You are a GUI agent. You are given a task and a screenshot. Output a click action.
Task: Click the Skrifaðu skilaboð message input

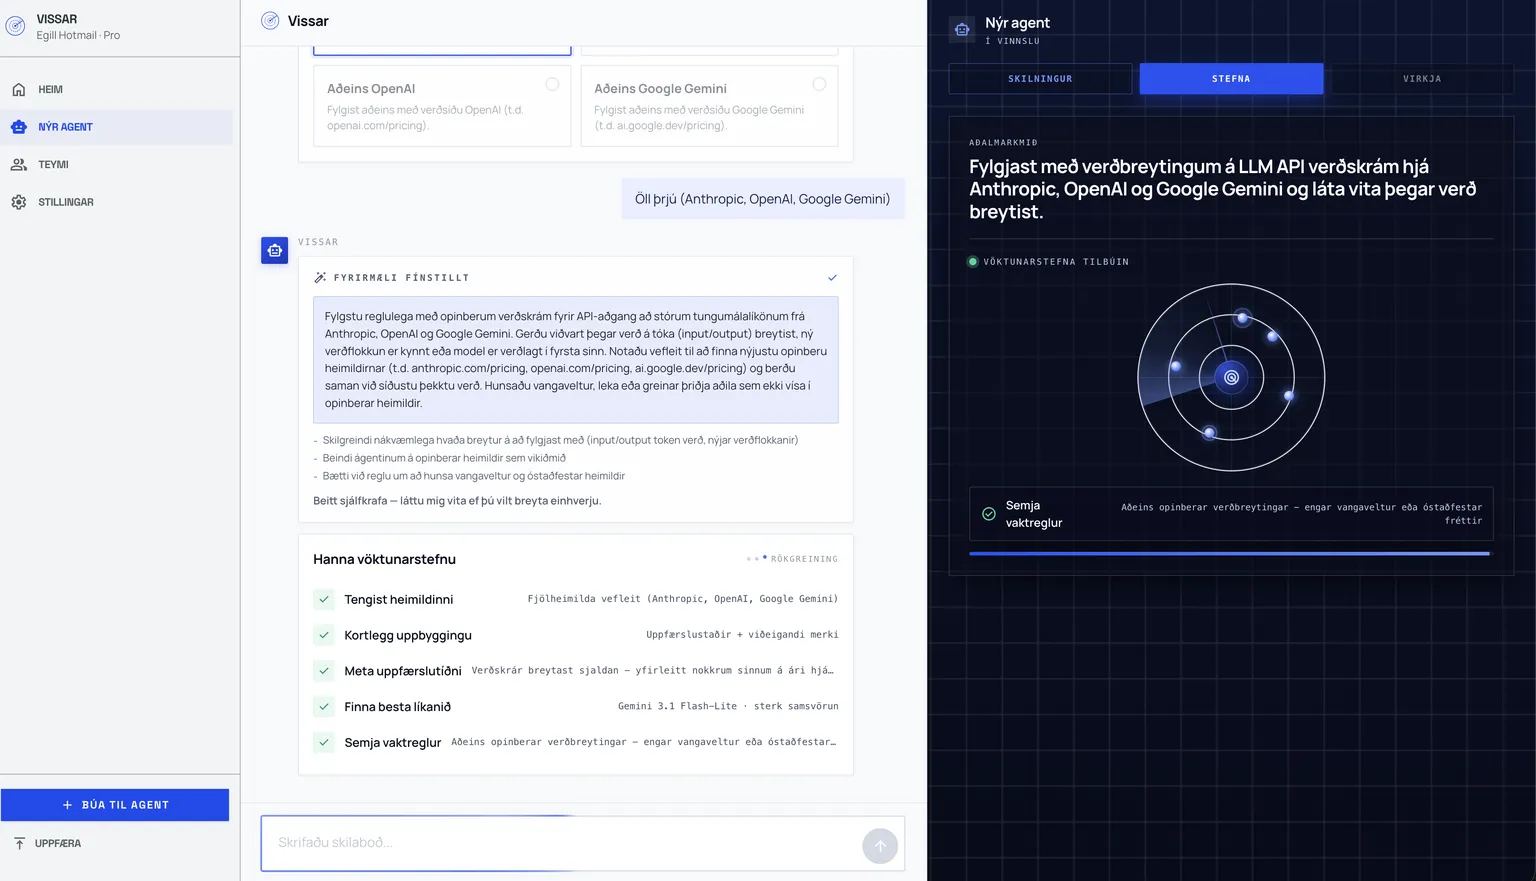point(560,843)
